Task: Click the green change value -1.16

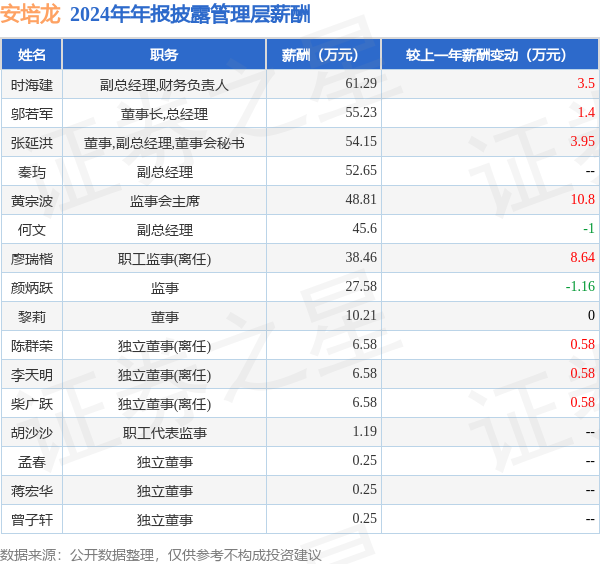Action: tap(580, 286)
